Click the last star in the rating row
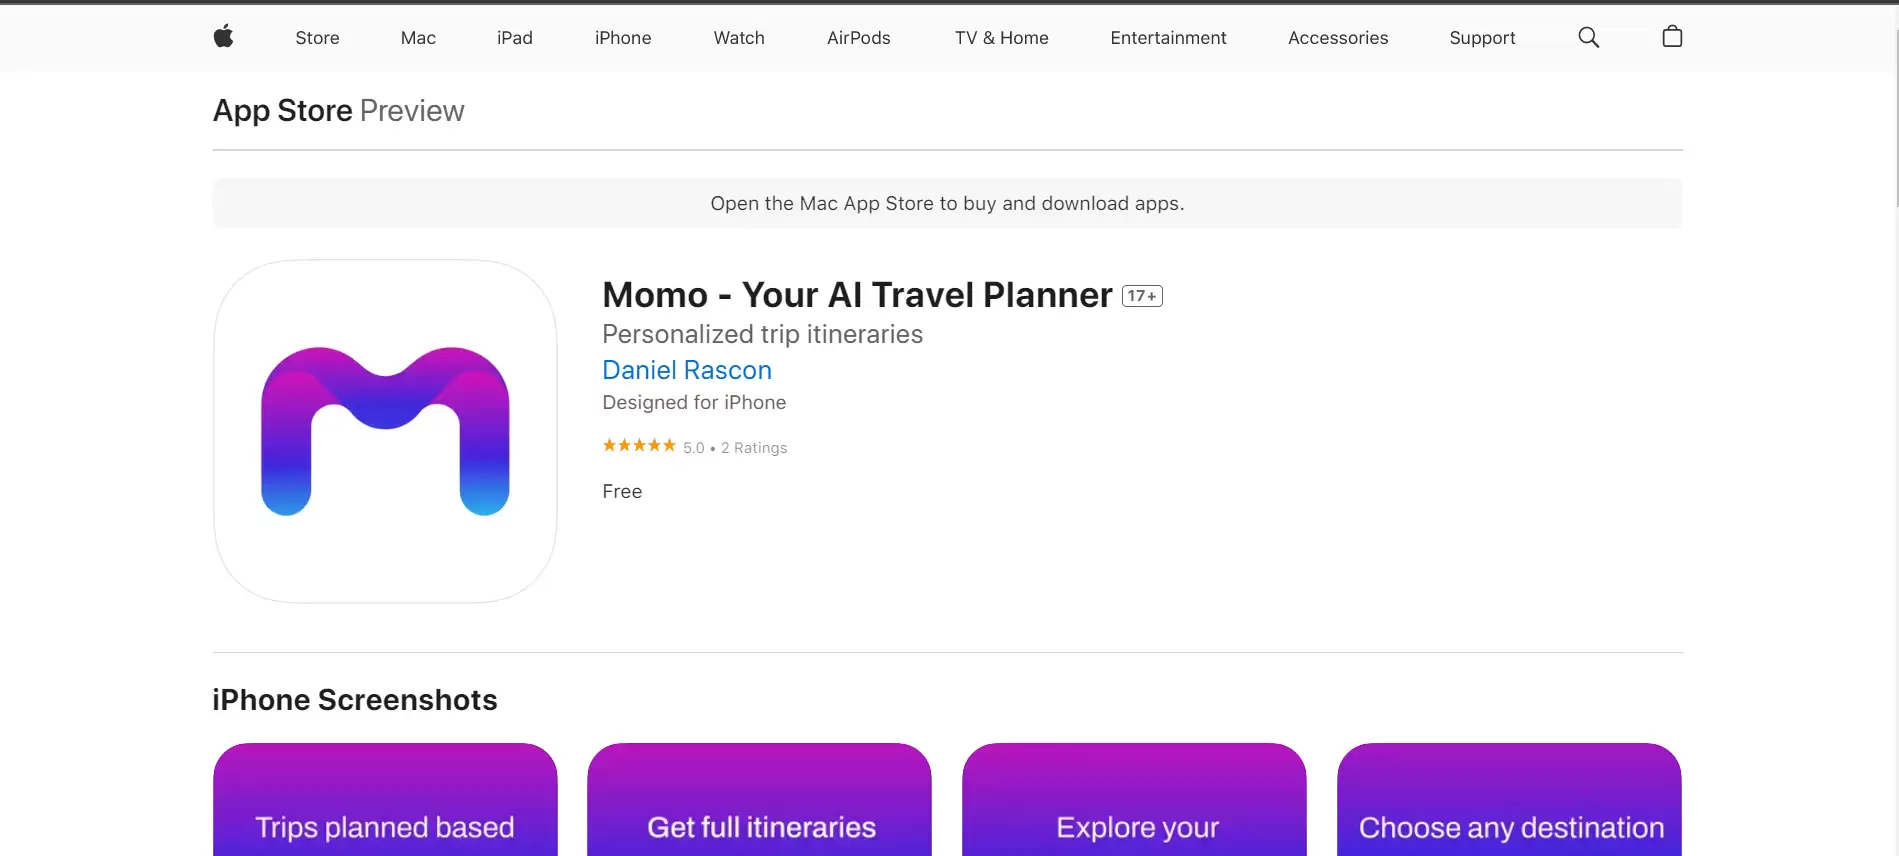The image size is (1899, 856). [670, 446]
